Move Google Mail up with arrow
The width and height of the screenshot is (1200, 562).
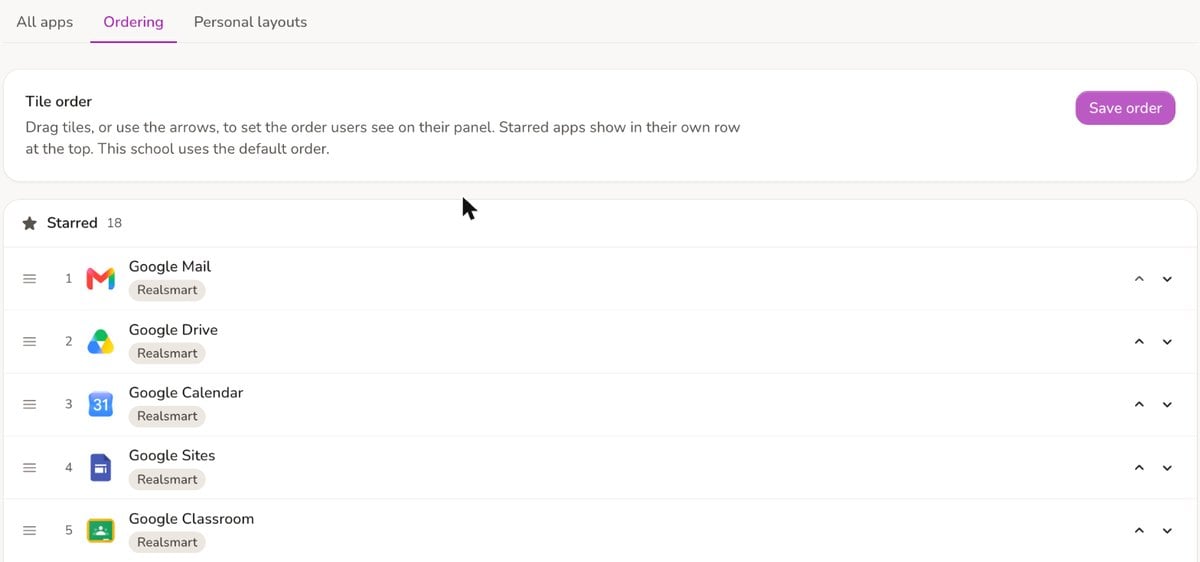tap(1139, 279)
